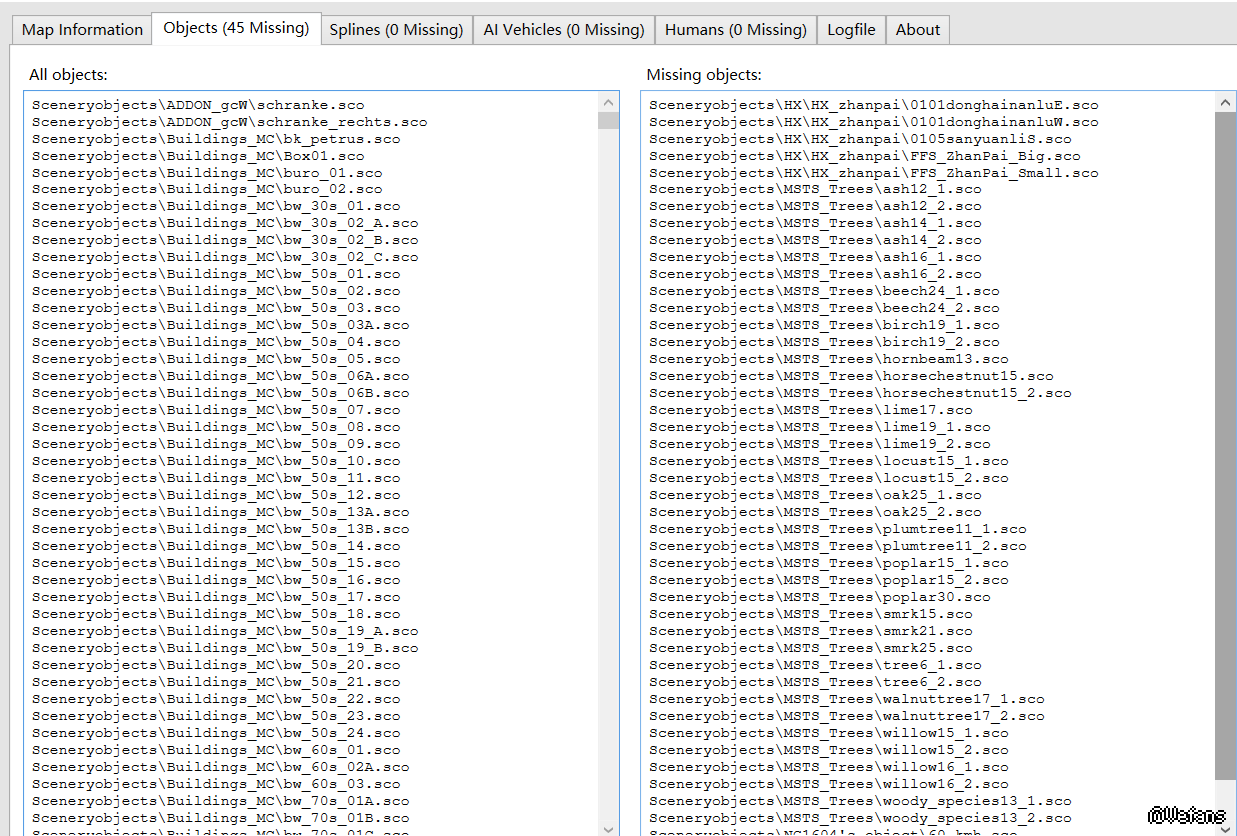1237x836 pixels.
Task: Select bk_petrus.sco in the All objects list
Action: (x=216, y=139)
